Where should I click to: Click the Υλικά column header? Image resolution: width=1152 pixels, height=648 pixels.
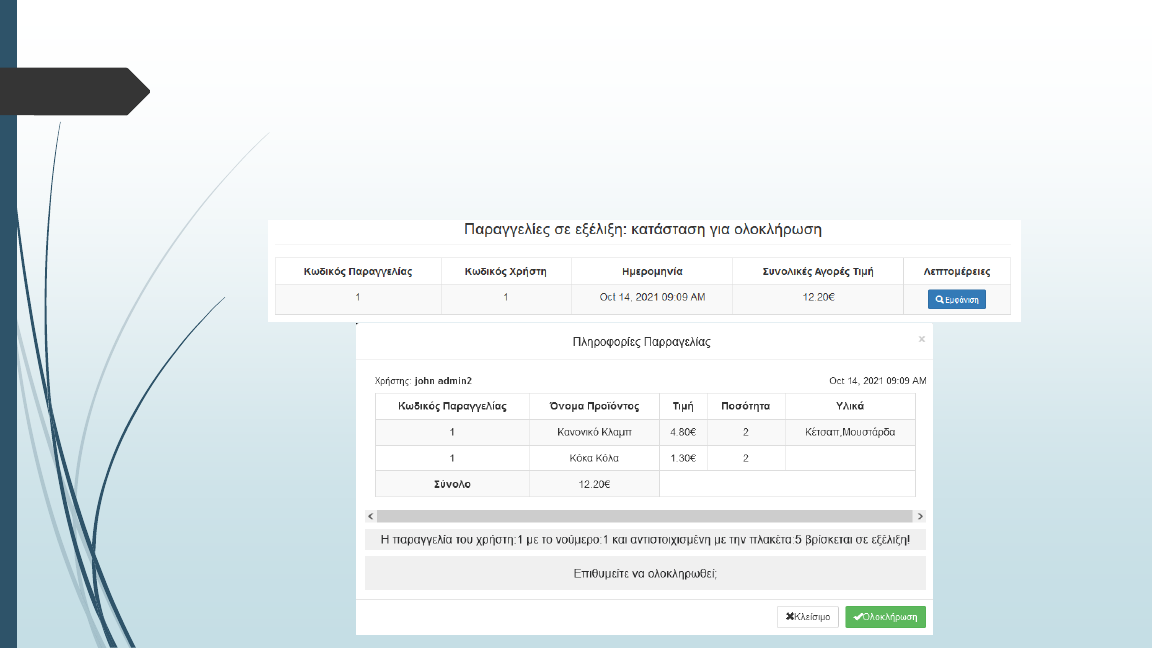850,406
